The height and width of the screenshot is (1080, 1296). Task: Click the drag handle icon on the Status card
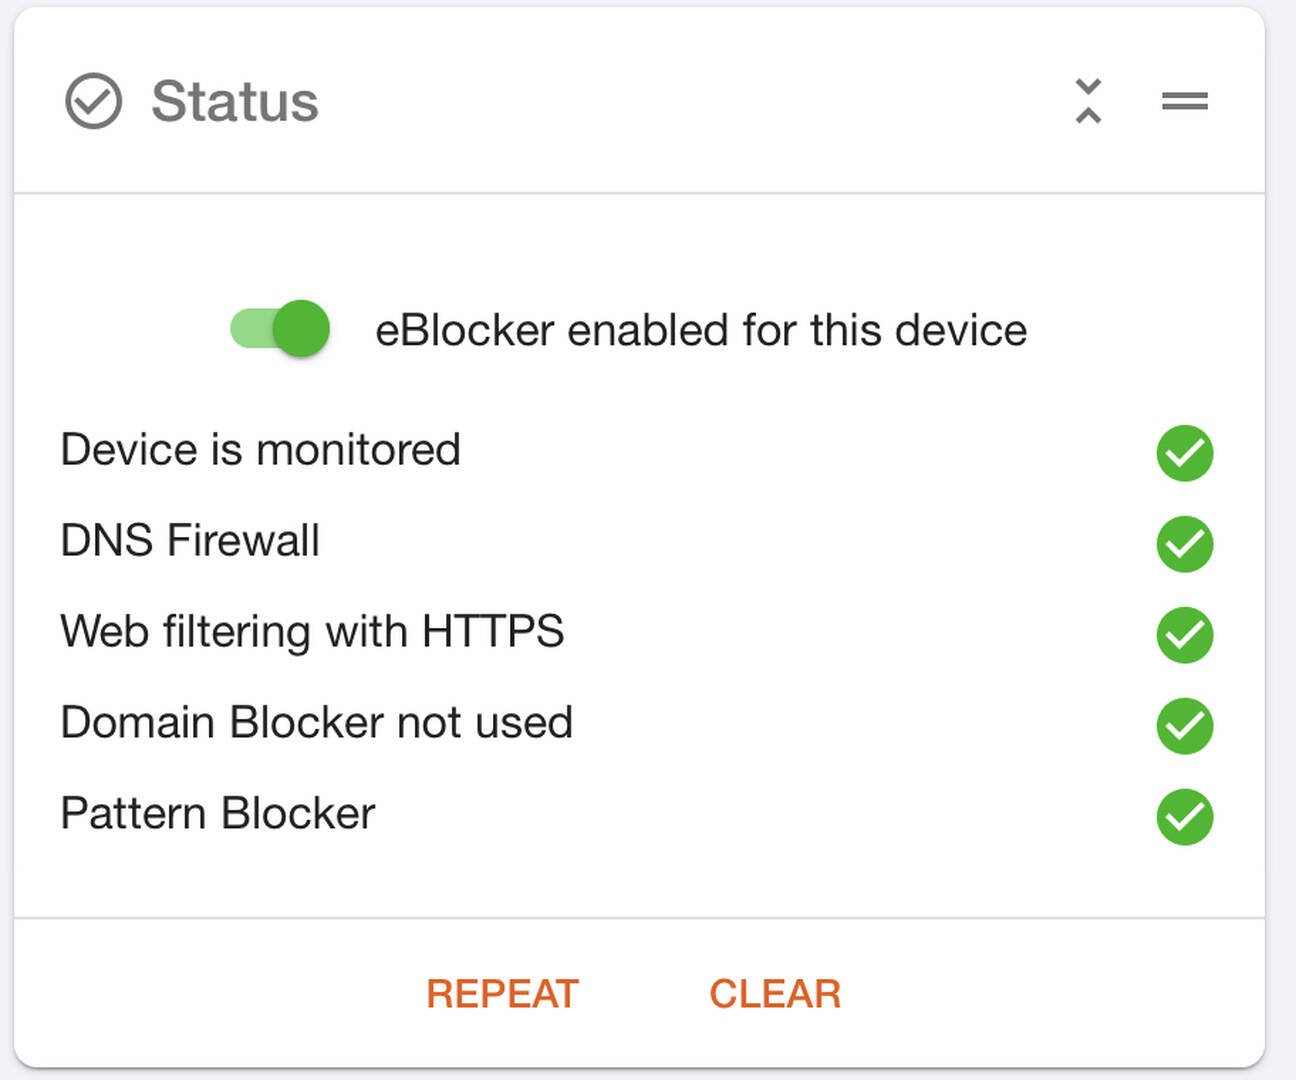1185,101
